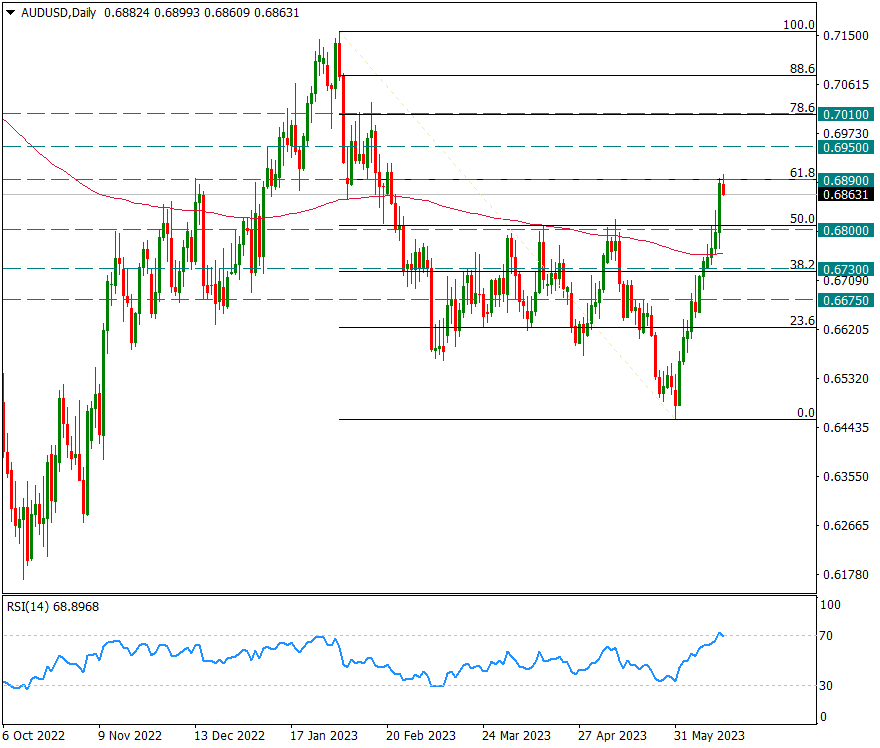Click the 0.62665 price axis label

[x=846, y=526]
